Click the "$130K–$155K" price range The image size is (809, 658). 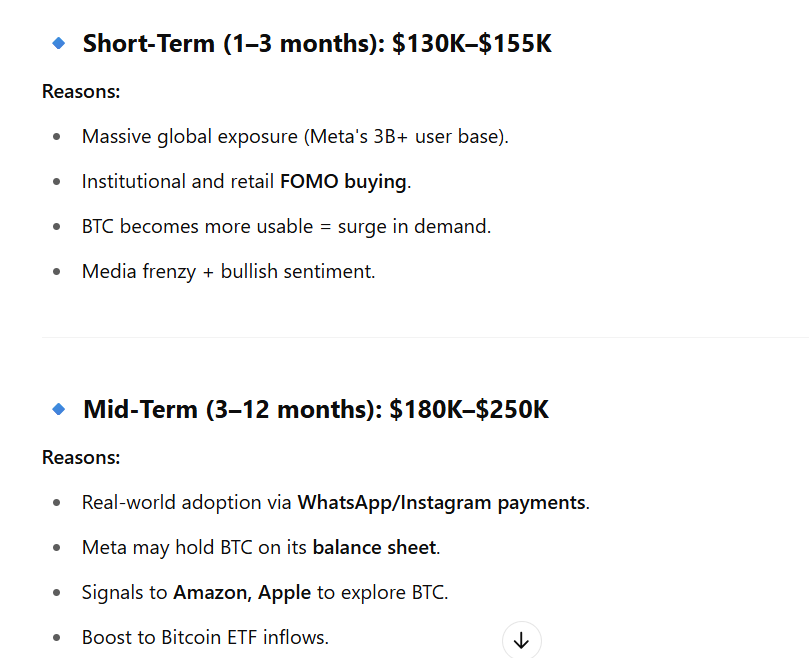point(472,44)
